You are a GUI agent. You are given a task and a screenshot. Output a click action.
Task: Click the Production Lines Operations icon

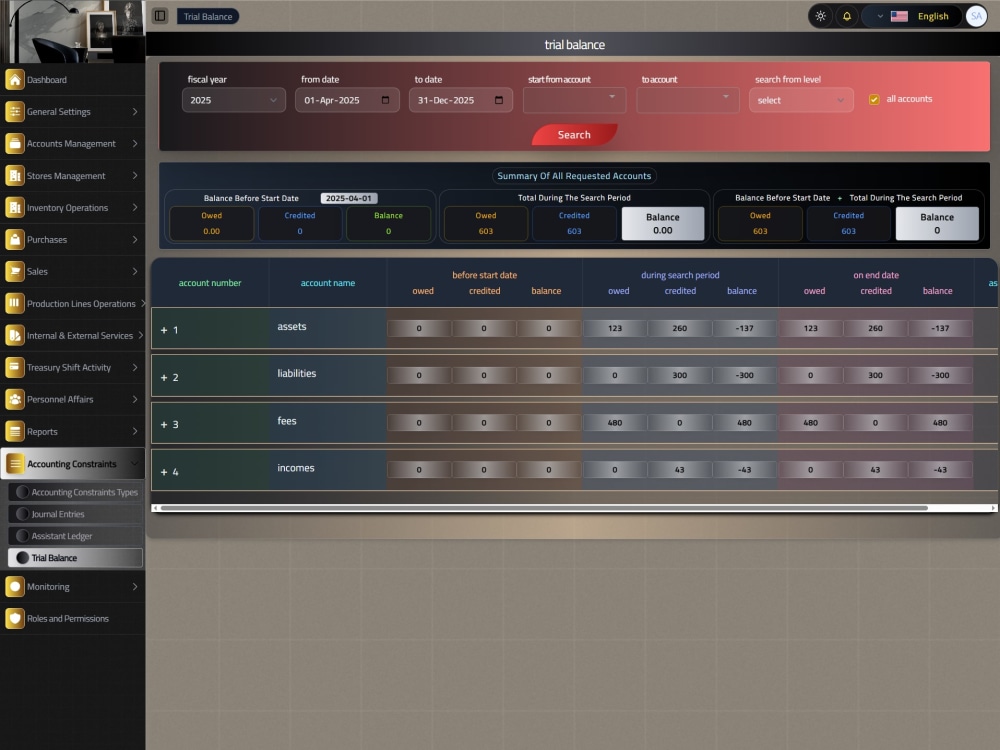point(15,303)
